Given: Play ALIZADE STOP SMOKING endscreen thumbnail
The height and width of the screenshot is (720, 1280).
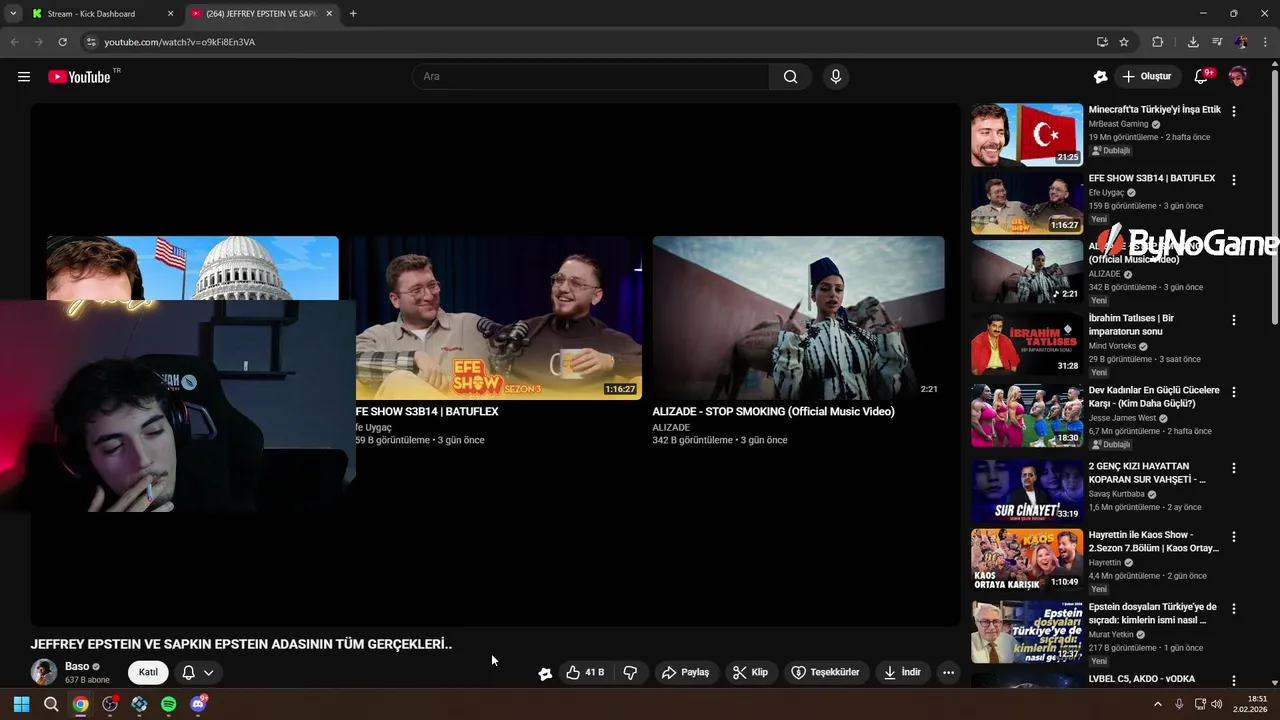Looking at the screenshot, I should 798,318.
